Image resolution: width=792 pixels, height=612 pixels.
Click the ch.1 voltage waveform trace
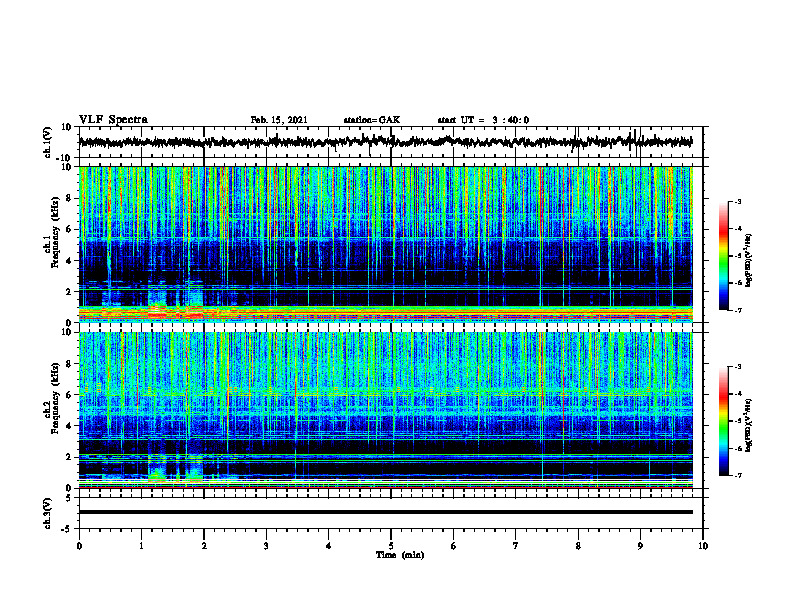coord(385,142)
